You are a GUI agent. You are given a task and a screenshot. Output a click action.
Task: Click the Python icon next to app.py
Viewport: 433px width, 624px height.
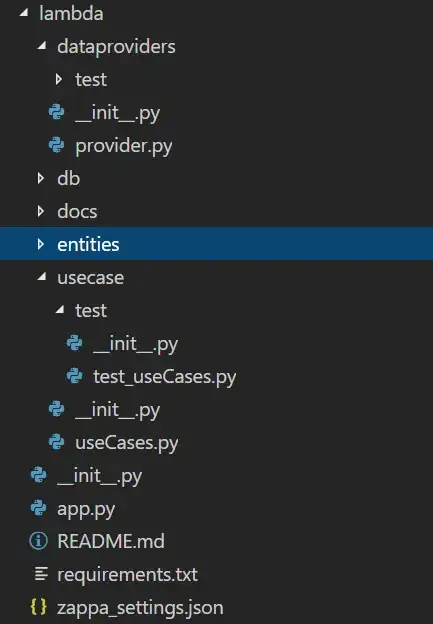(x=39, y=508)
